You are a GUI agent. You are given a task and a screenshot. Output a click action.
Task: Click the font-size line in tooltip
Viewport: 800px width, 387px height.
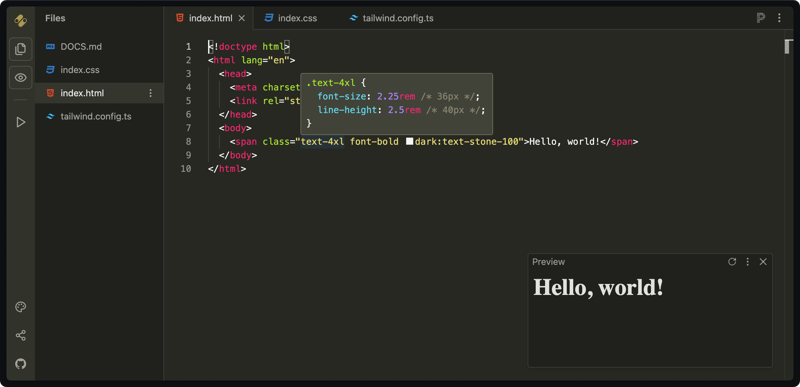(x=398, y=96)
